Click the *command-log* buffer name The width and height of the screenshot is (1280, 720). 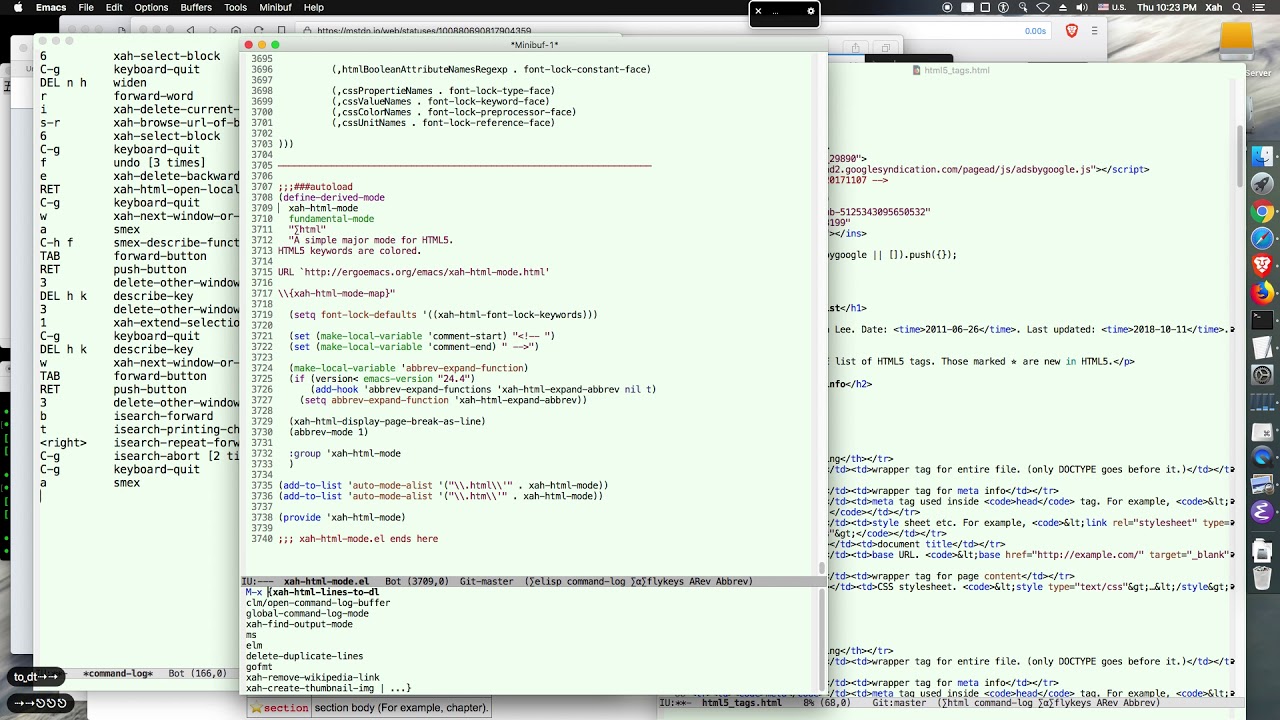(118, 673)
